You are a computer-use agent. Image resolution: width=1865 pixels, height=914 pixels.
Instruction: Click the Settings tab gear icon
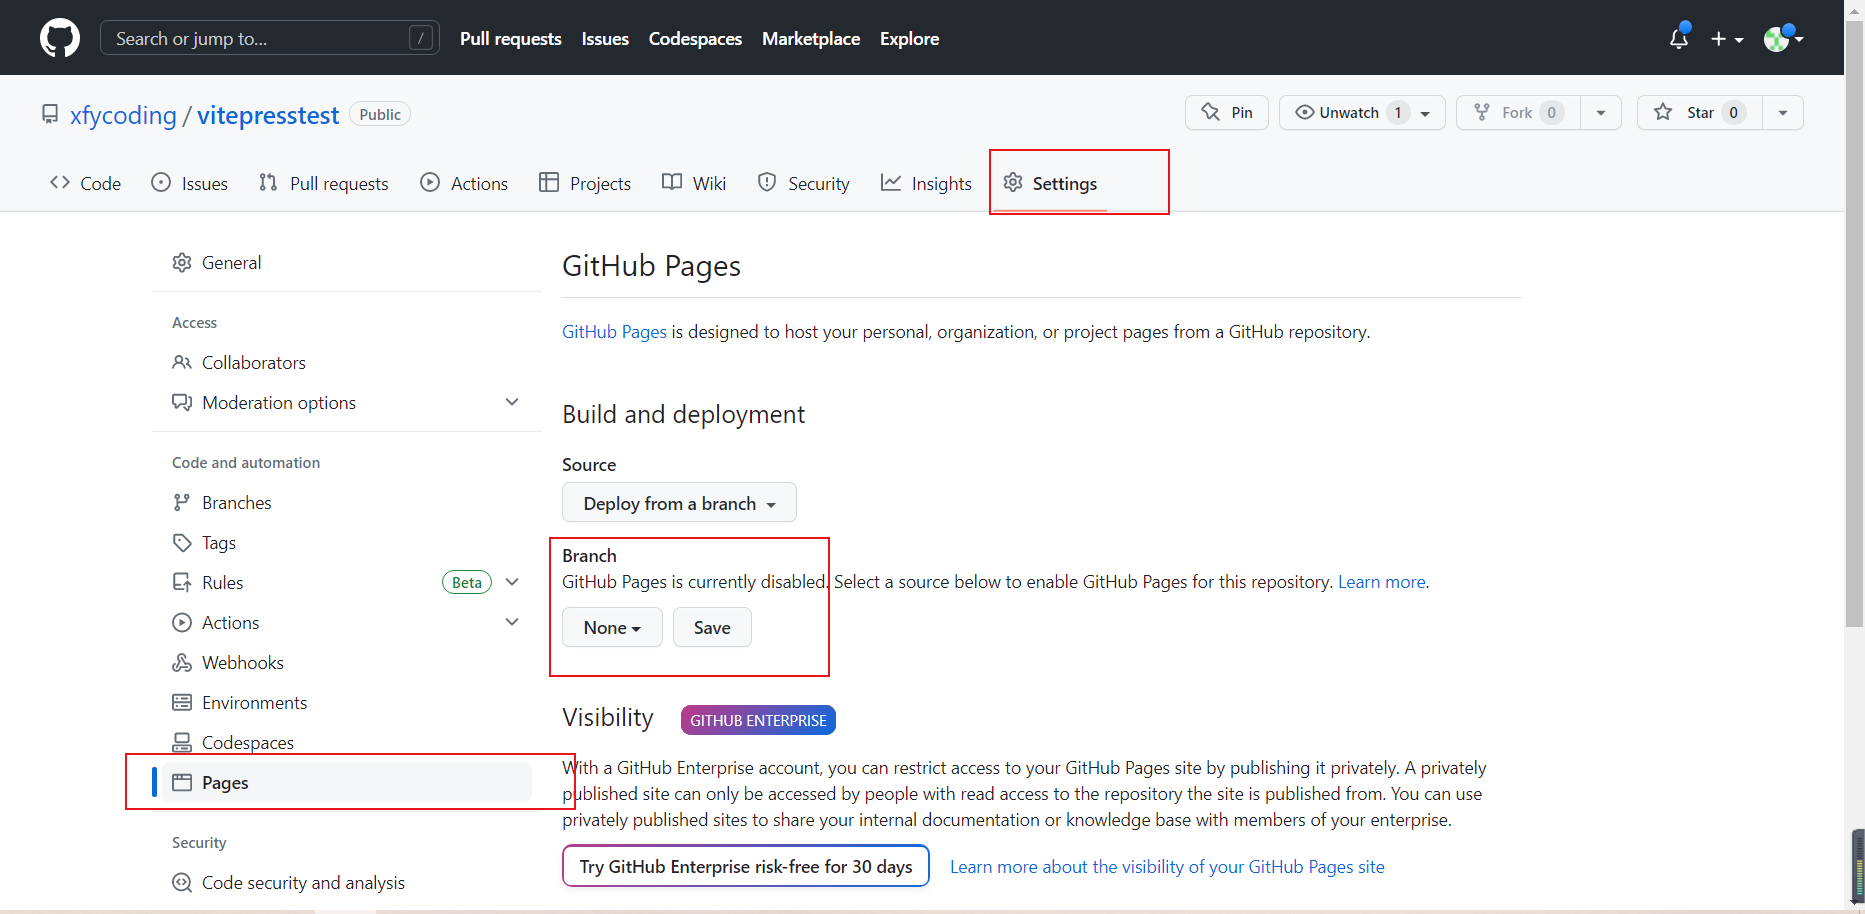coord(1013,182)
